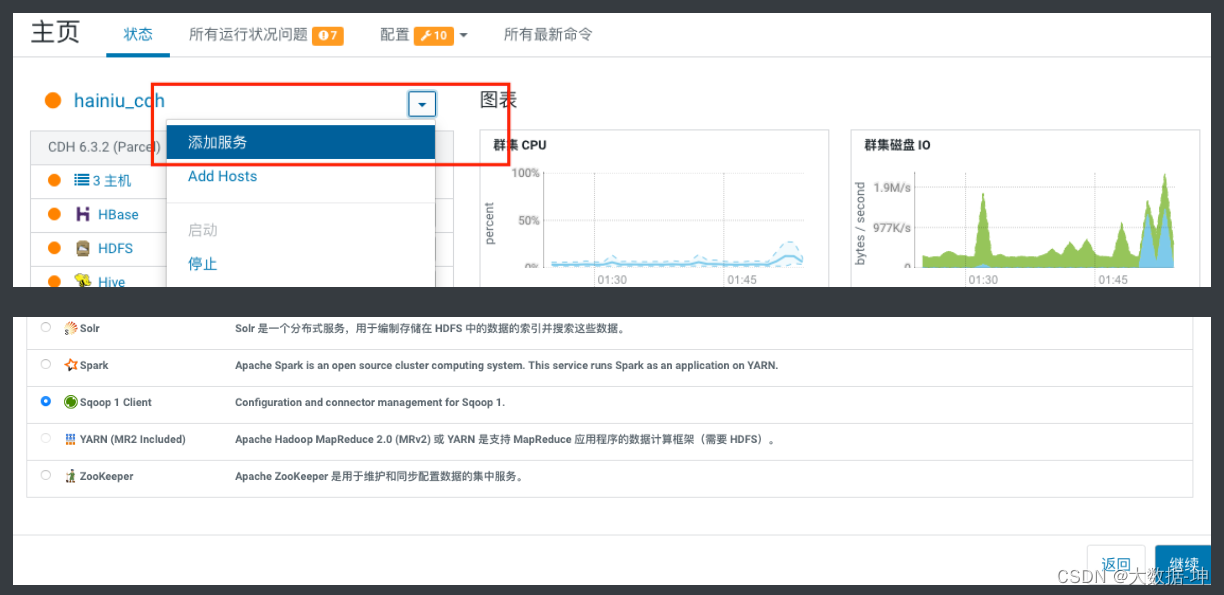Click the Sqoop 1 Client description text

click(x=370, y=402)
